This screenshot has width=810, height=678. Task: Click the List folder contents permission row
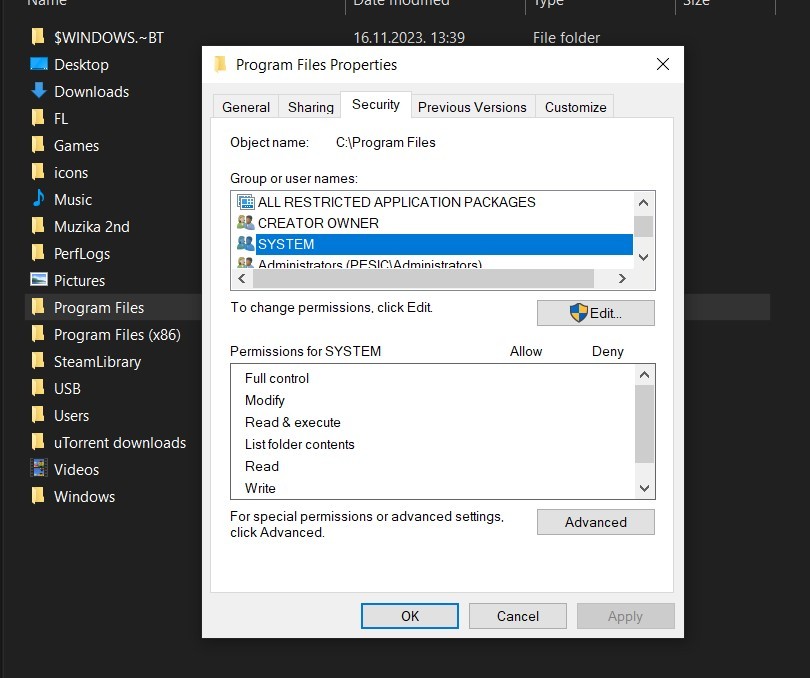point(433,444)
